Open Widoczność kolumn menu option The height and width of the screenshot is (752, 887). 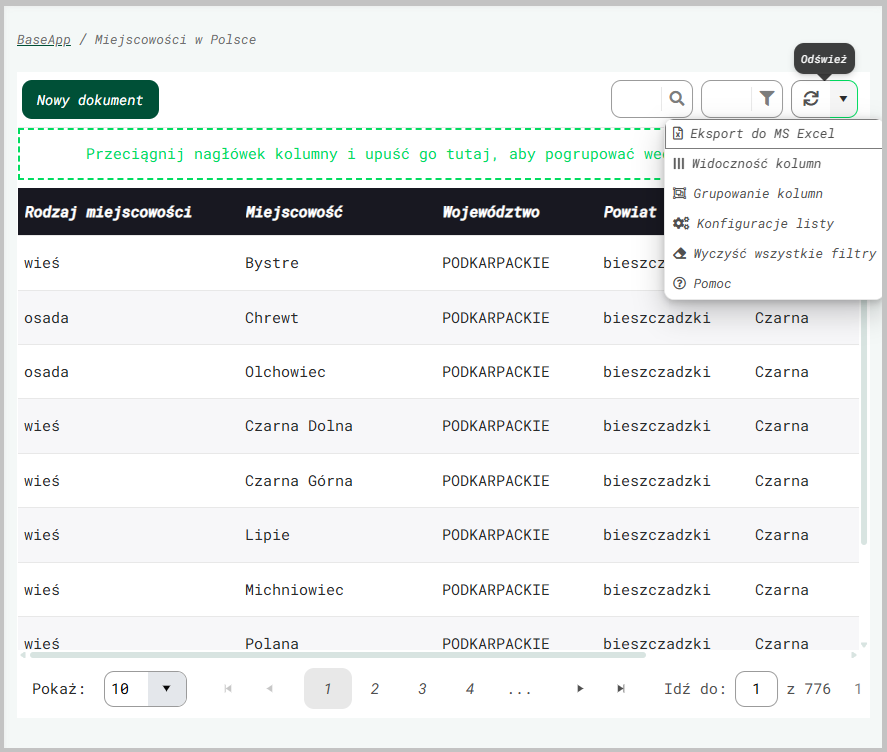pos(756,164)
